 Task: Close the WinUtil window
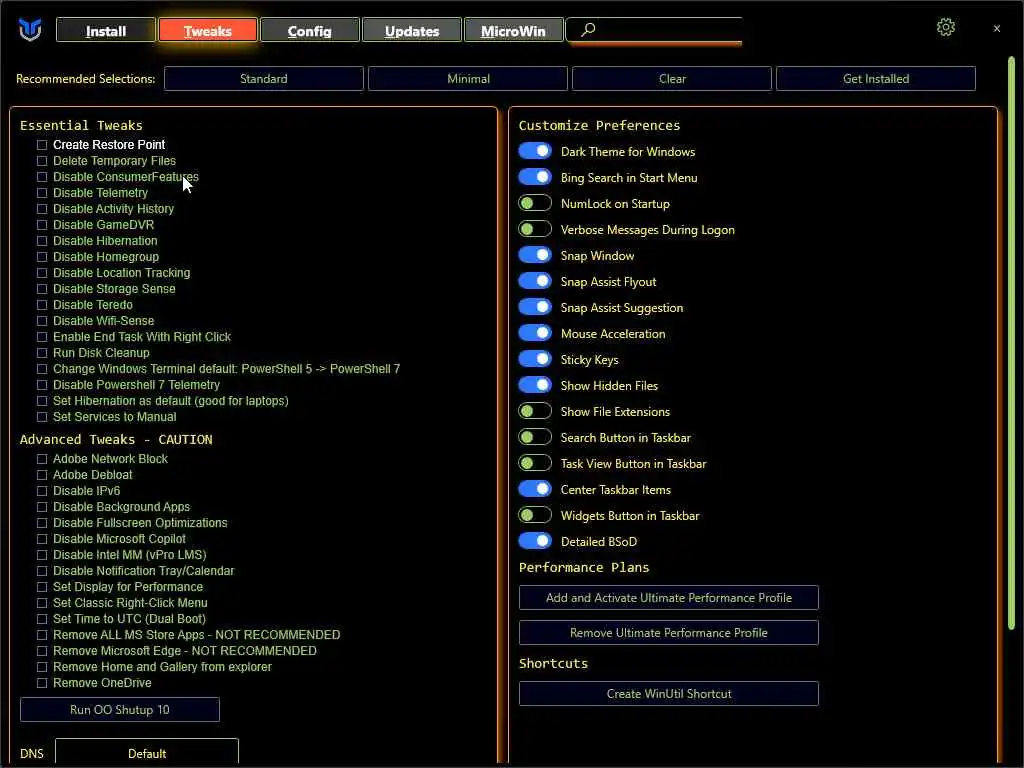(x=997, y=29)
